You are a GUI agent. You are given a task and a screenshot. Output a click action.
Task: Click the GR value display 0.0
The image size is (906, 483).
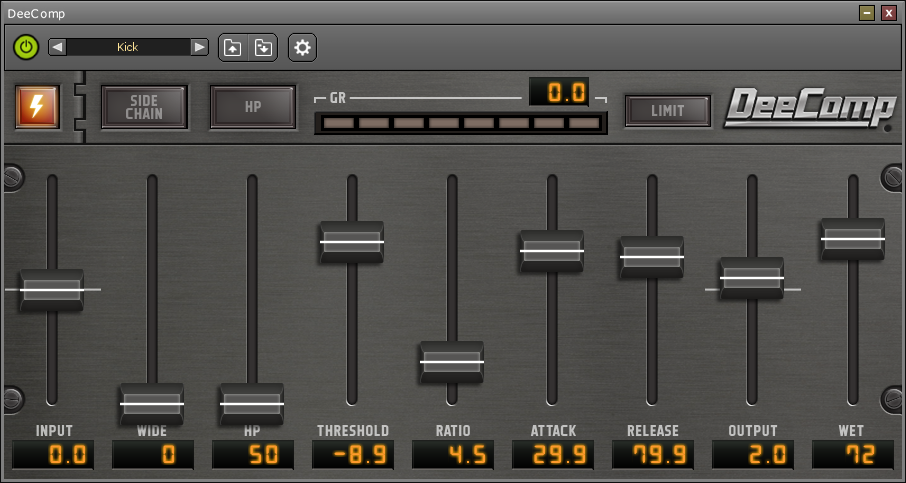pos(559,92)
